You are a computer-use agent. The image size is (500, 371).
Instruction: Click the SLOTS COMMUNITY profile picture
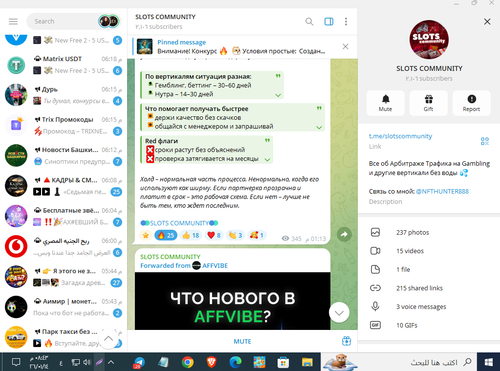pyautogui.click(x=429, y=40)
